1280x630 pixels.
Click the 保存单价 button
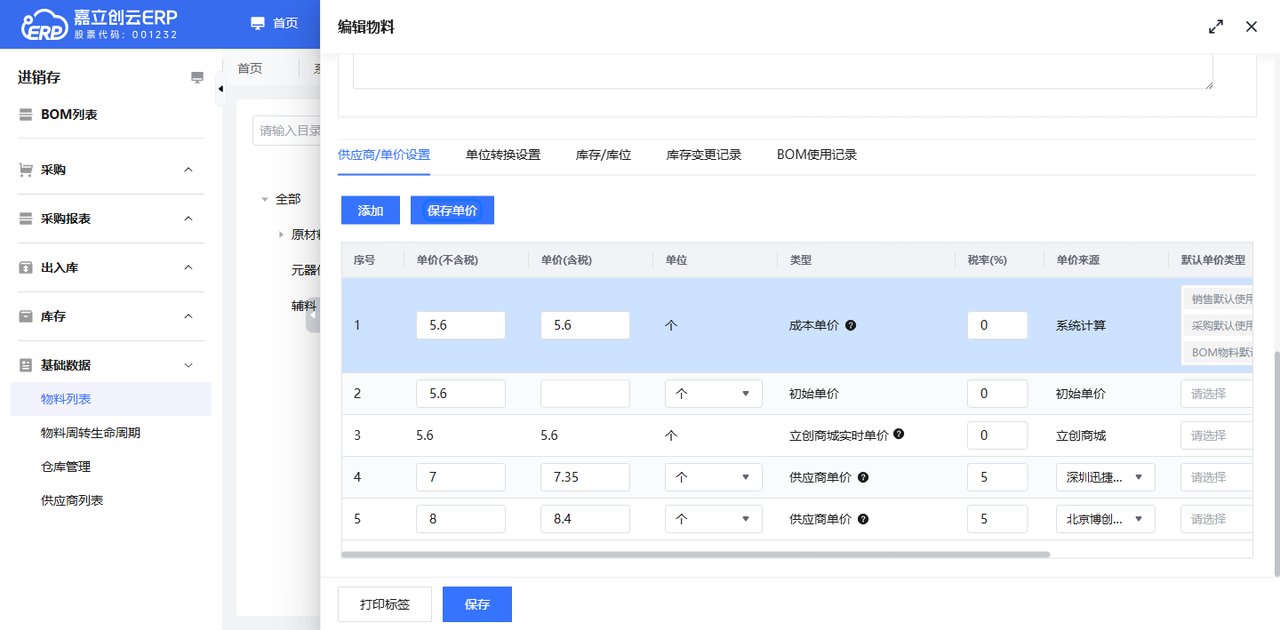pyautogui.click(x=452, y=210)
